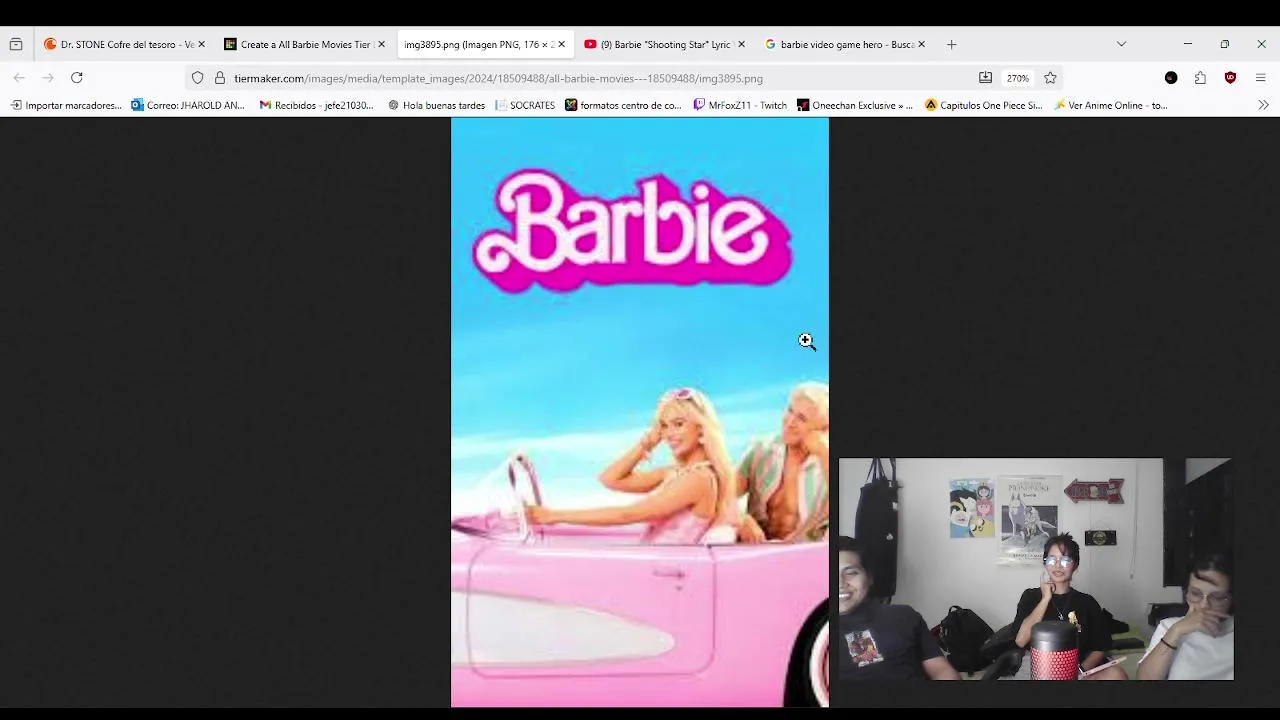
Task: Go back to previous page
Action: (x=19, y=78)
